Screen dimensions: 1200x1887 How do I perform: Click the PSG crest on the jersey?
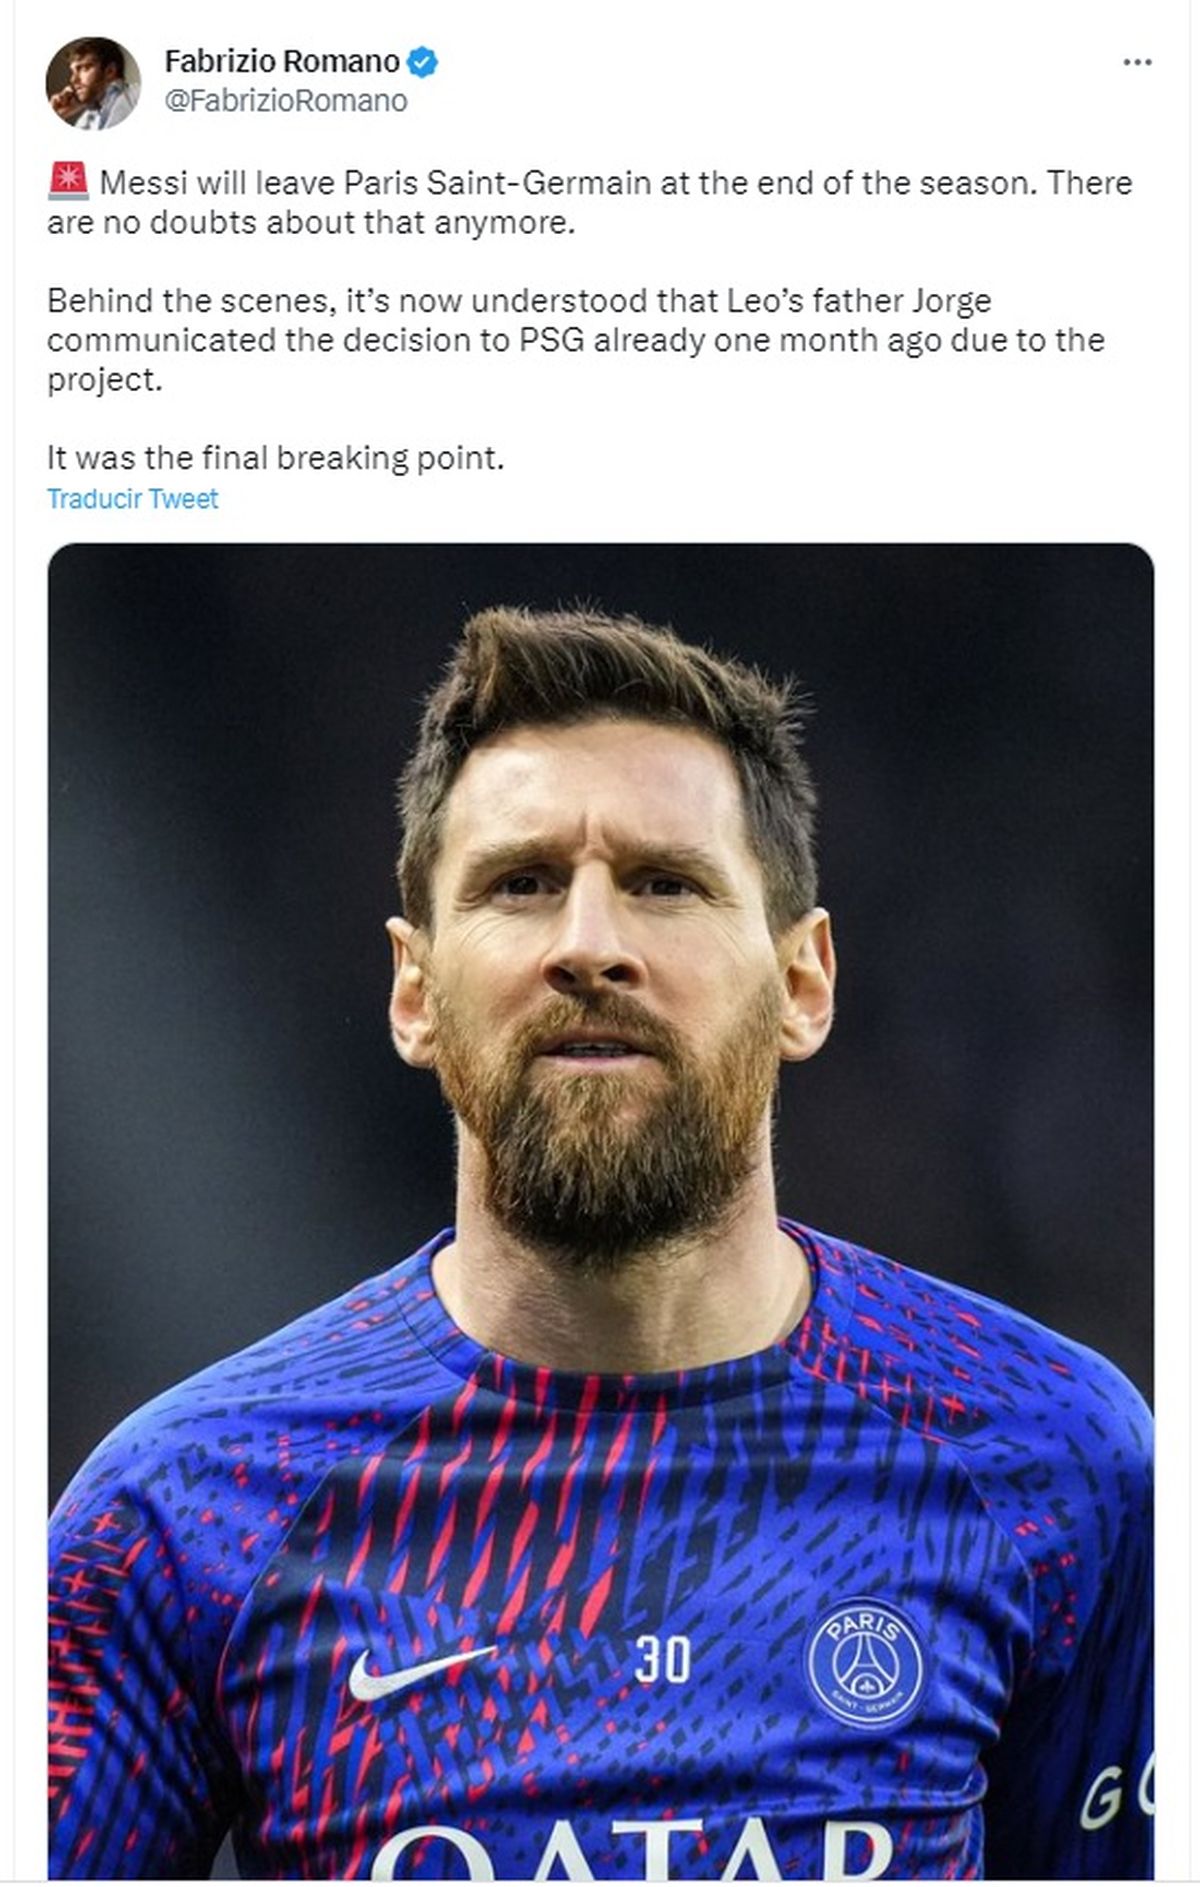click(x=866, y=1664)
